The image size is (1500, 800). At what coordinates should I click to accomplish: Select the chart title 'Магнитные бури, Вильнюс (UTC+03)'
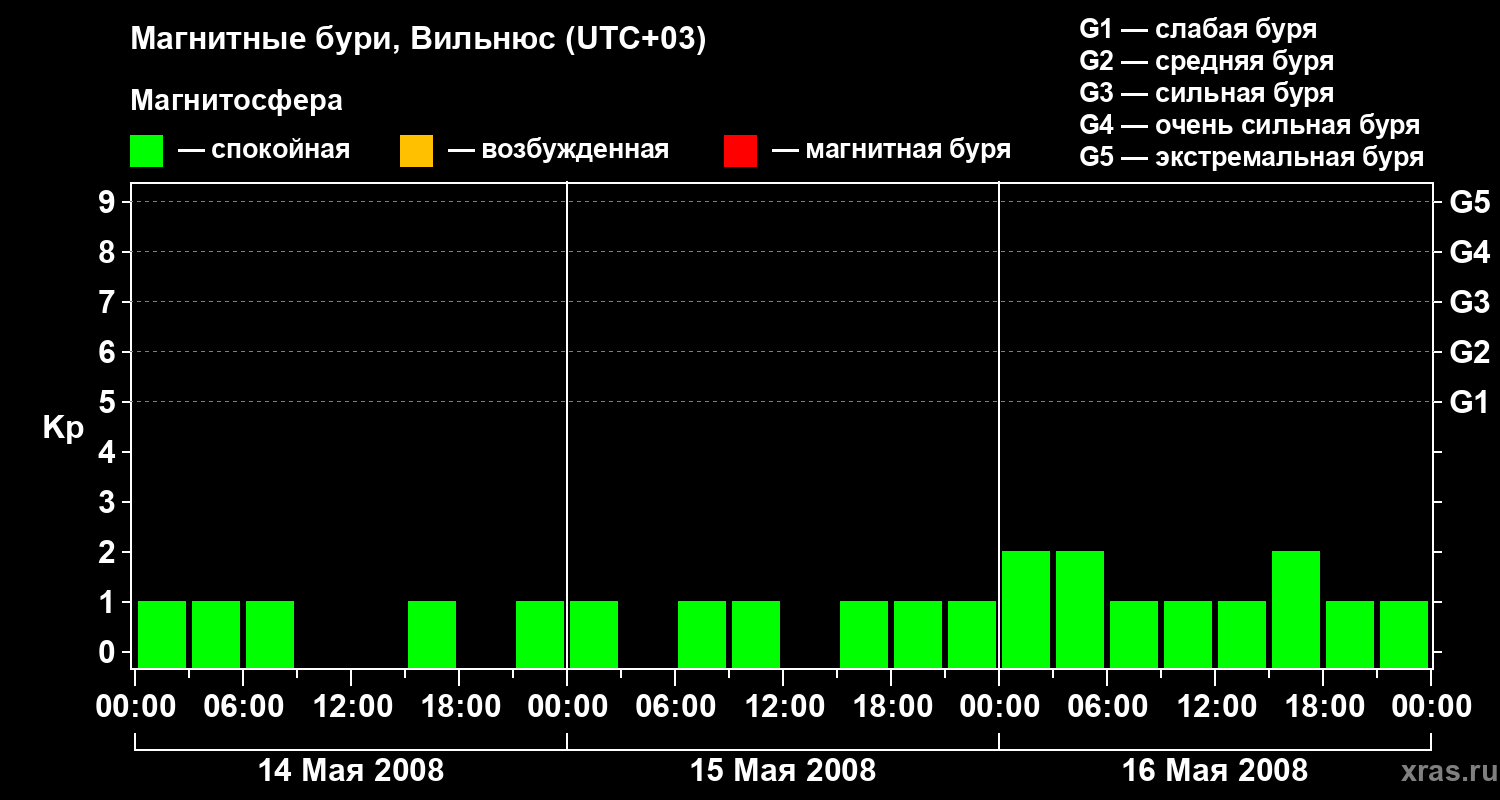coord(418,40)
